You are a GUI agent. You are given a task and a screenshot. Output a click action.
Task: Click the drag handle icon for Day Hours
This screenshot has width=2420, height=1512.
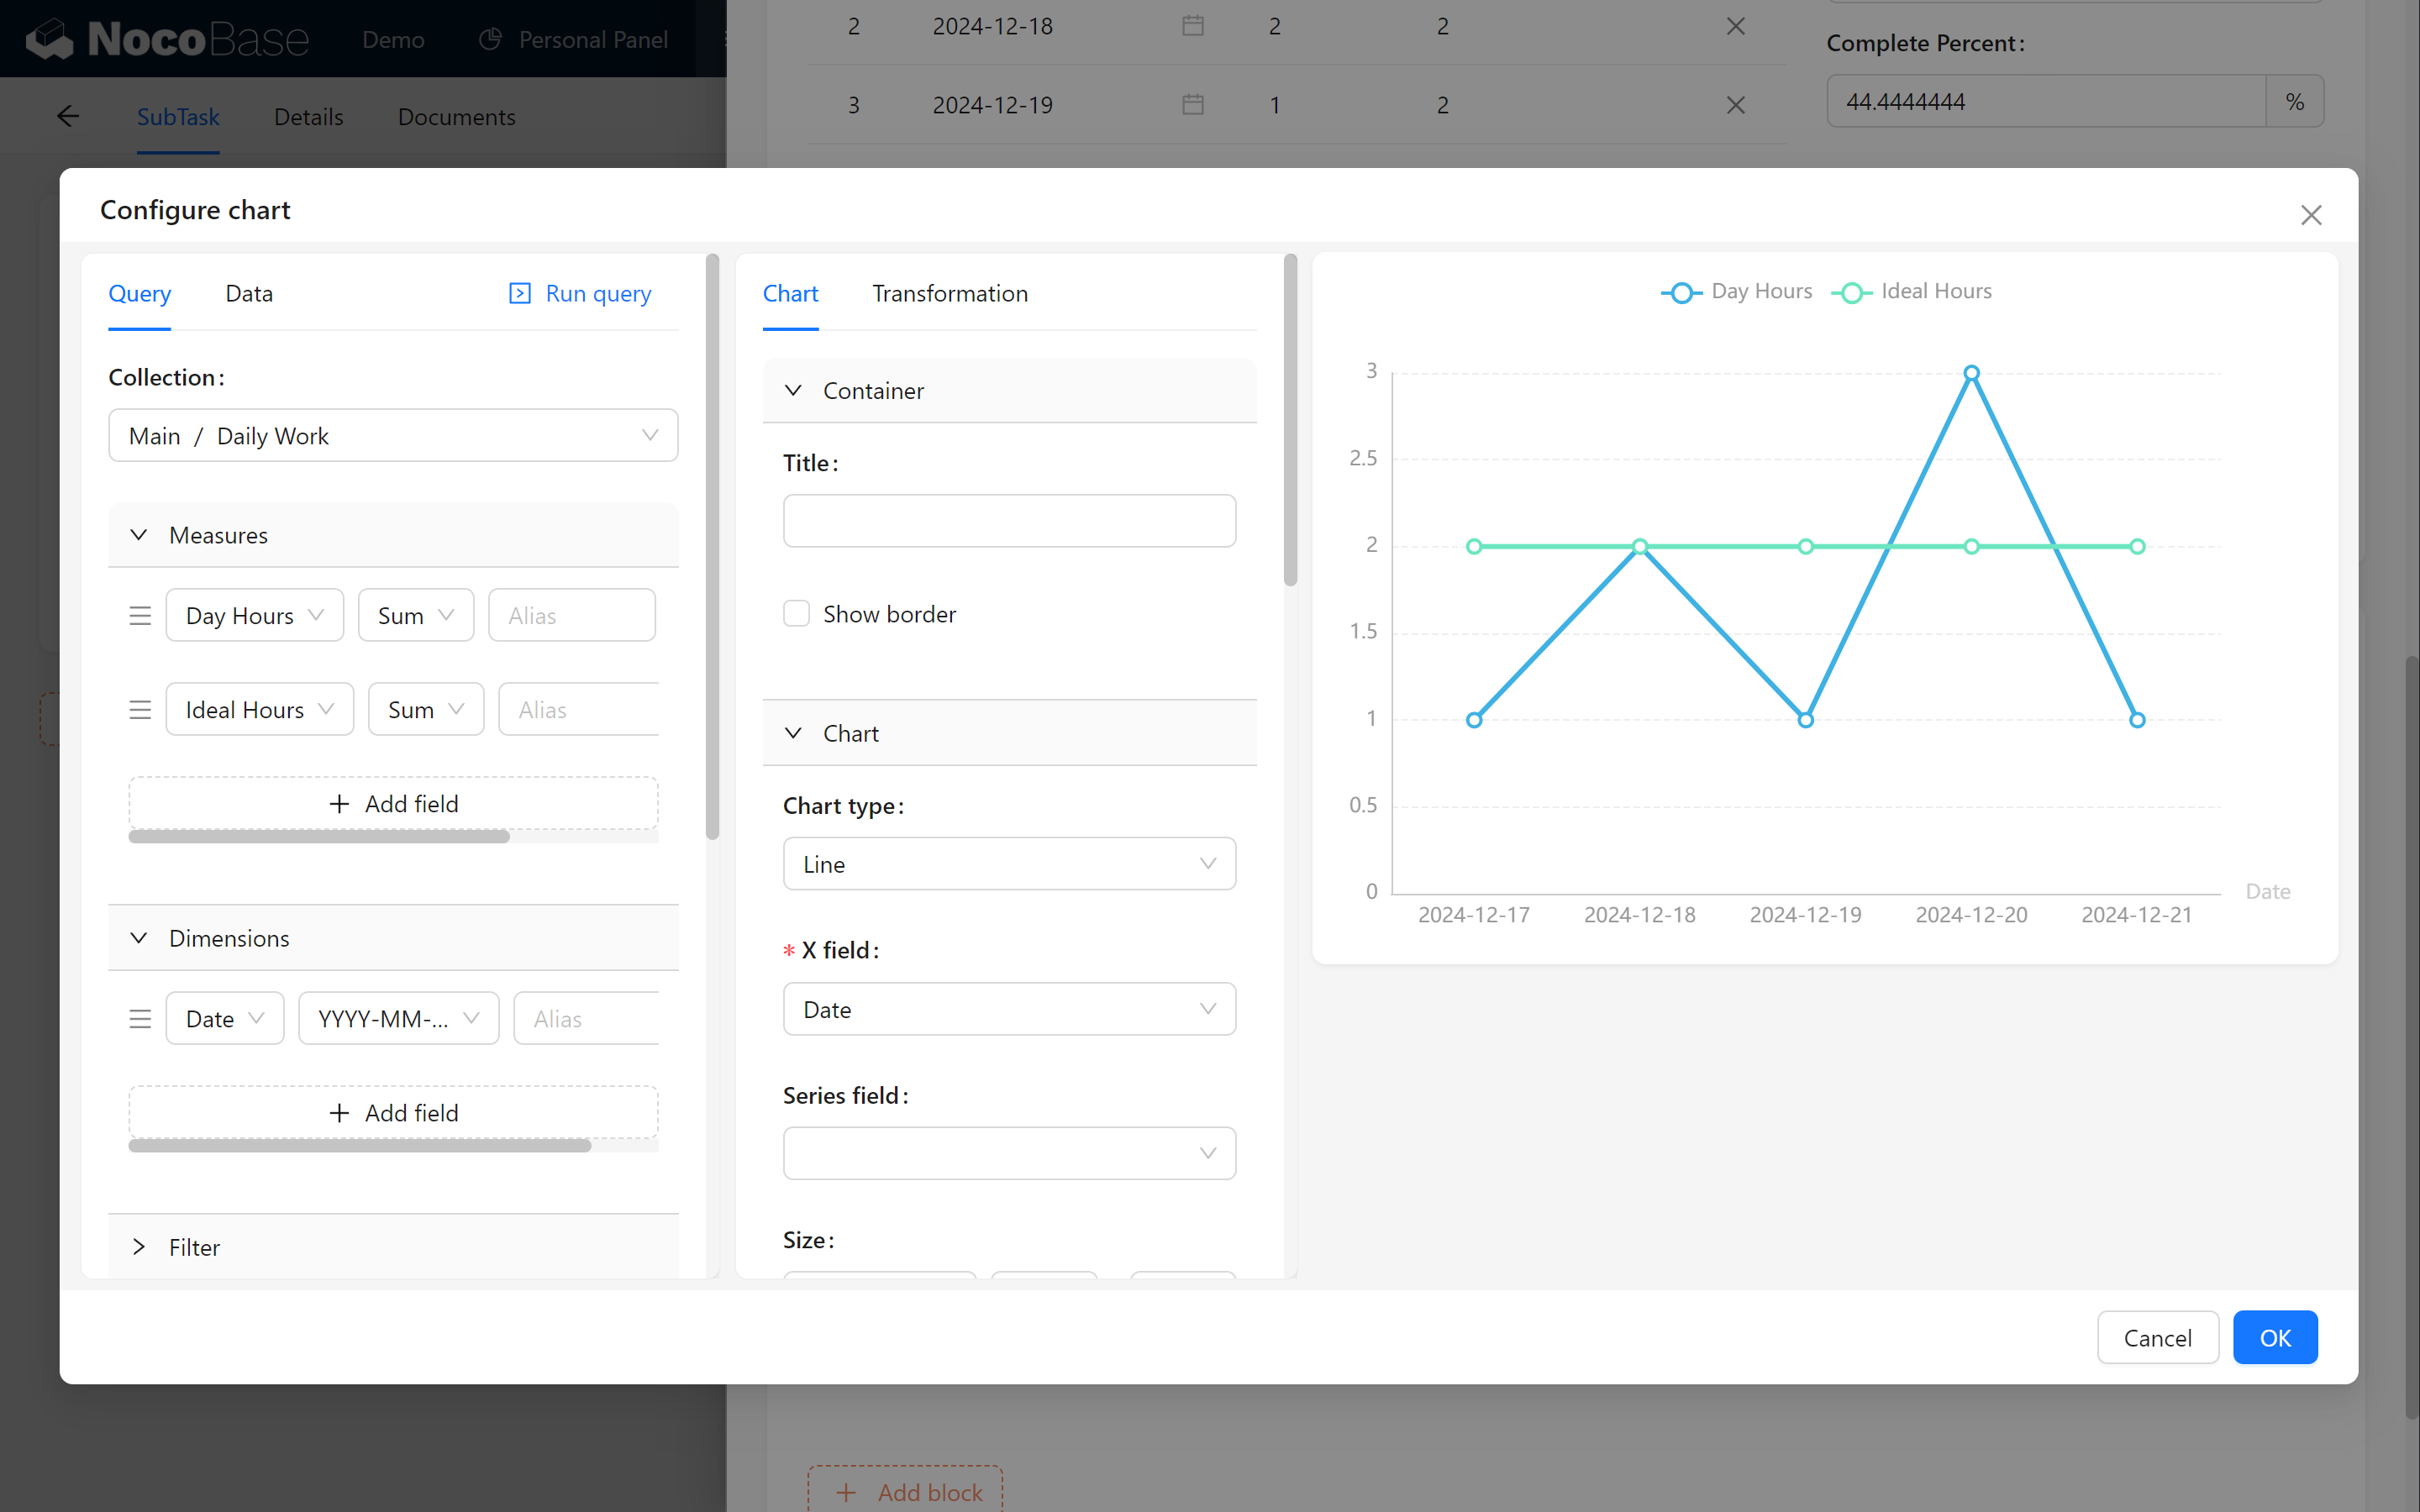point(139,613)
